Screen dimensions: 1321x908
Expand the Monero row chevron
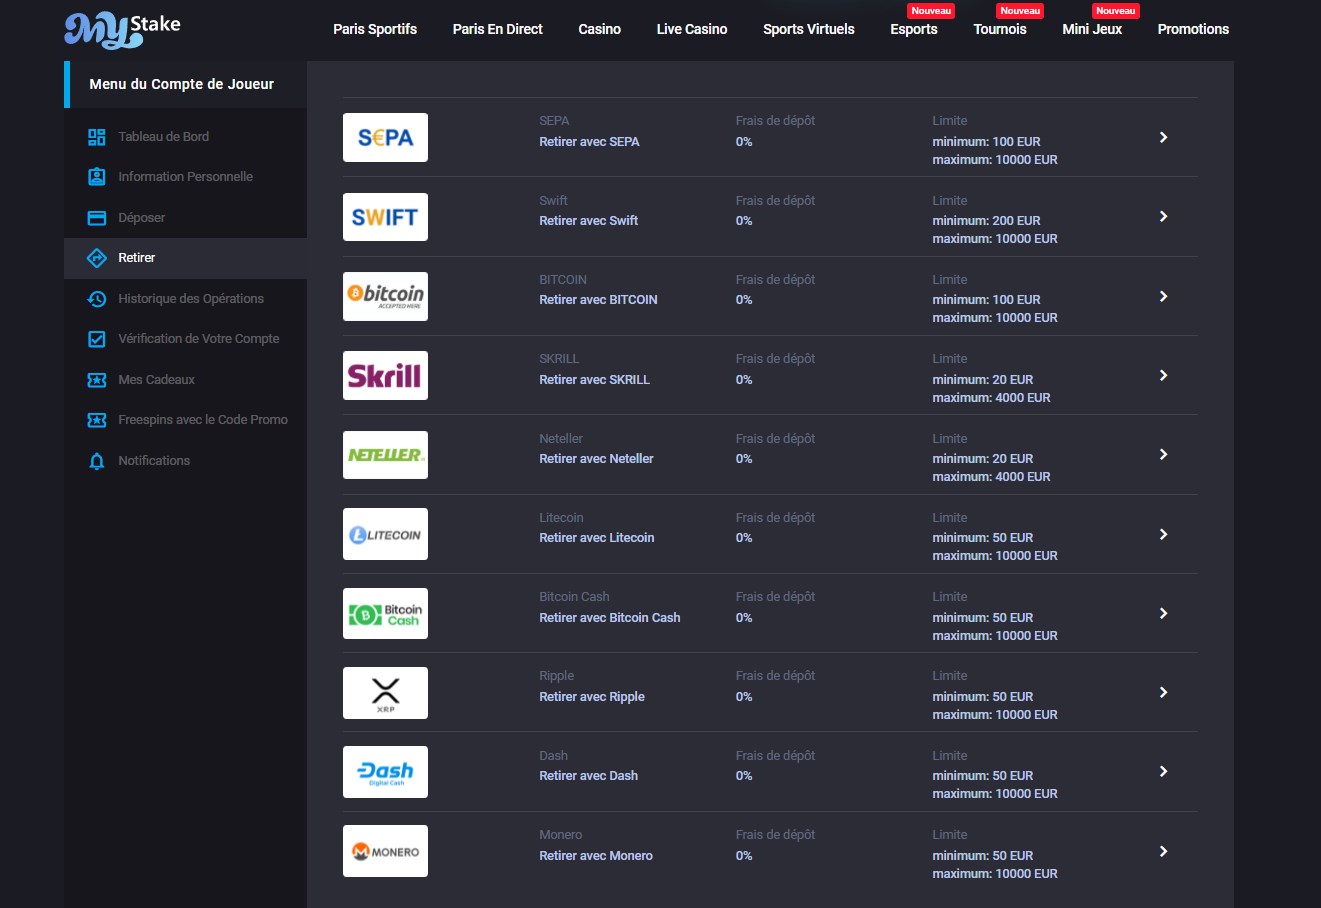(1163, 851)
